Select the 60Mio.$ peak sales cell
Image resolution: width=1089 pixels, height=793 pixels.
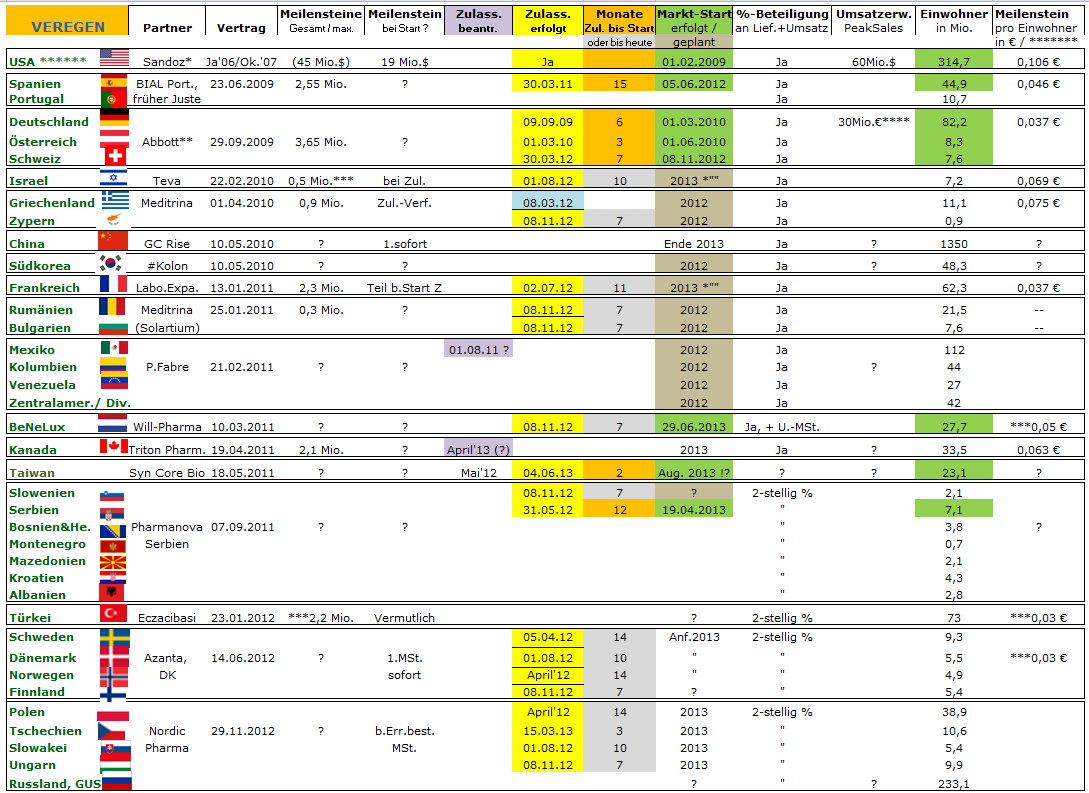click(x=874, y=62)
